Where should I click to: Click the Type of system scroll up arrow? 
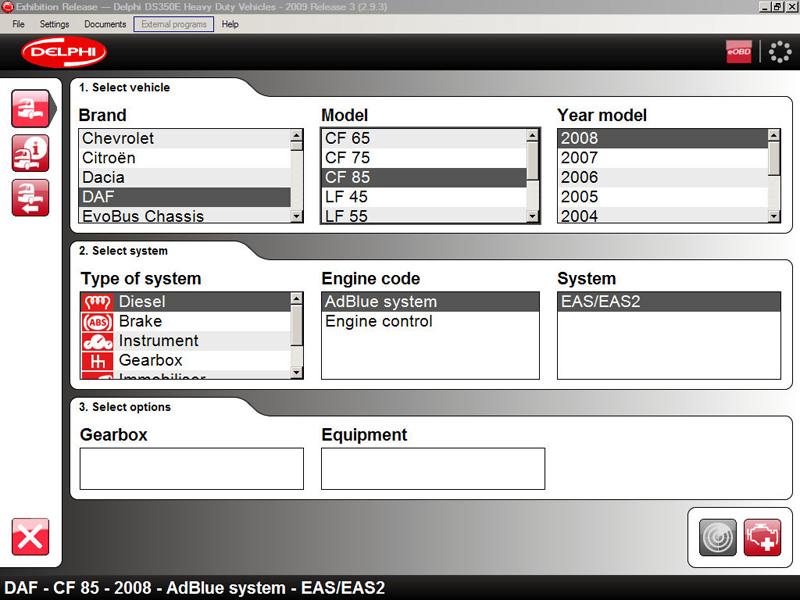point(296,298)
